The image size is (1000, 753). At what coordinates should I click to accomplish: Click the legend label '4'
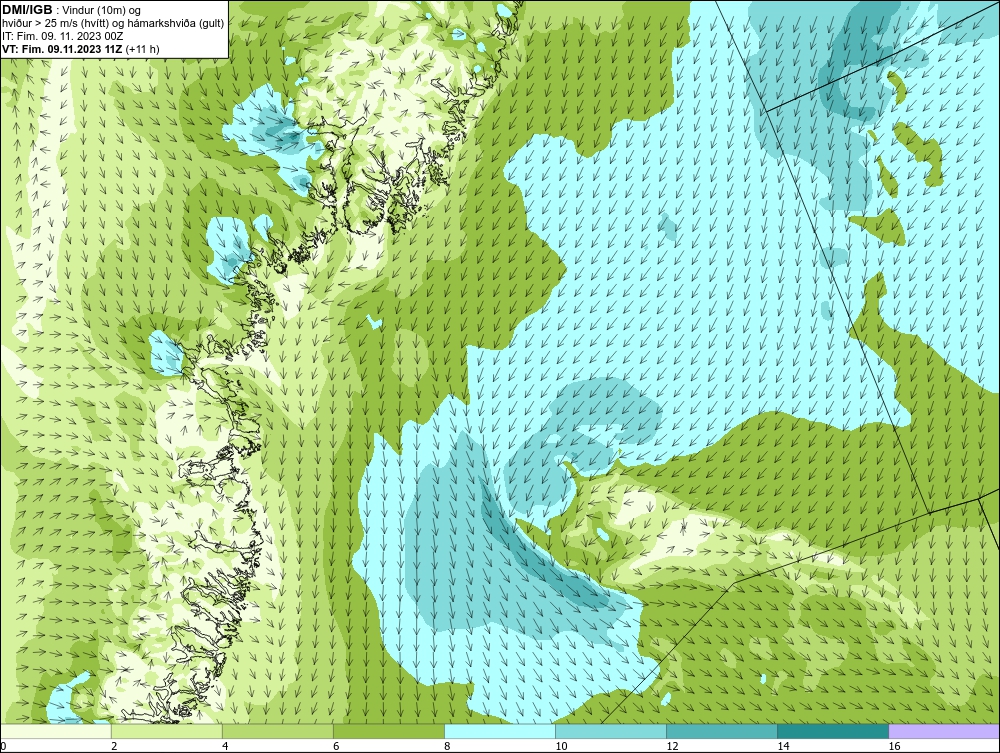click(x=226, y=746)
